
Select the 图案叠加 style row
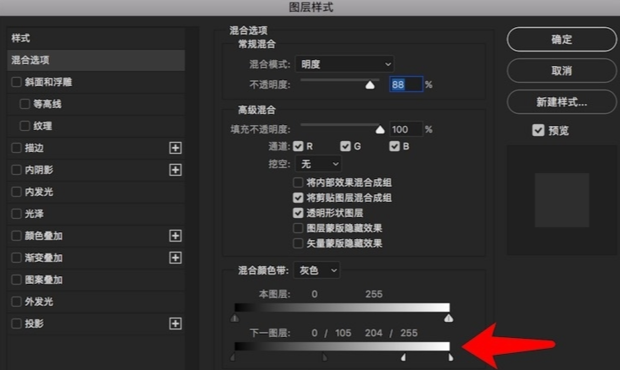(96, 279)
